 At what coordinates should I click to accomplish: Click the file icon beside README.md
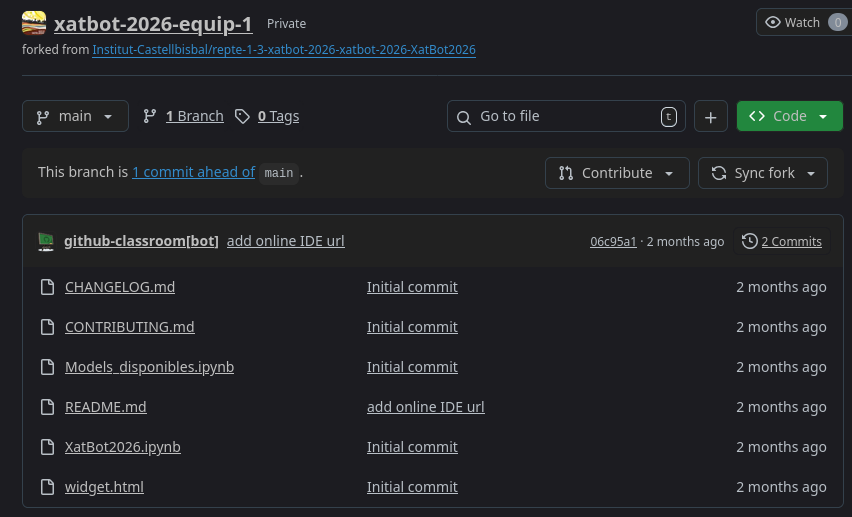tap(47, 407)
